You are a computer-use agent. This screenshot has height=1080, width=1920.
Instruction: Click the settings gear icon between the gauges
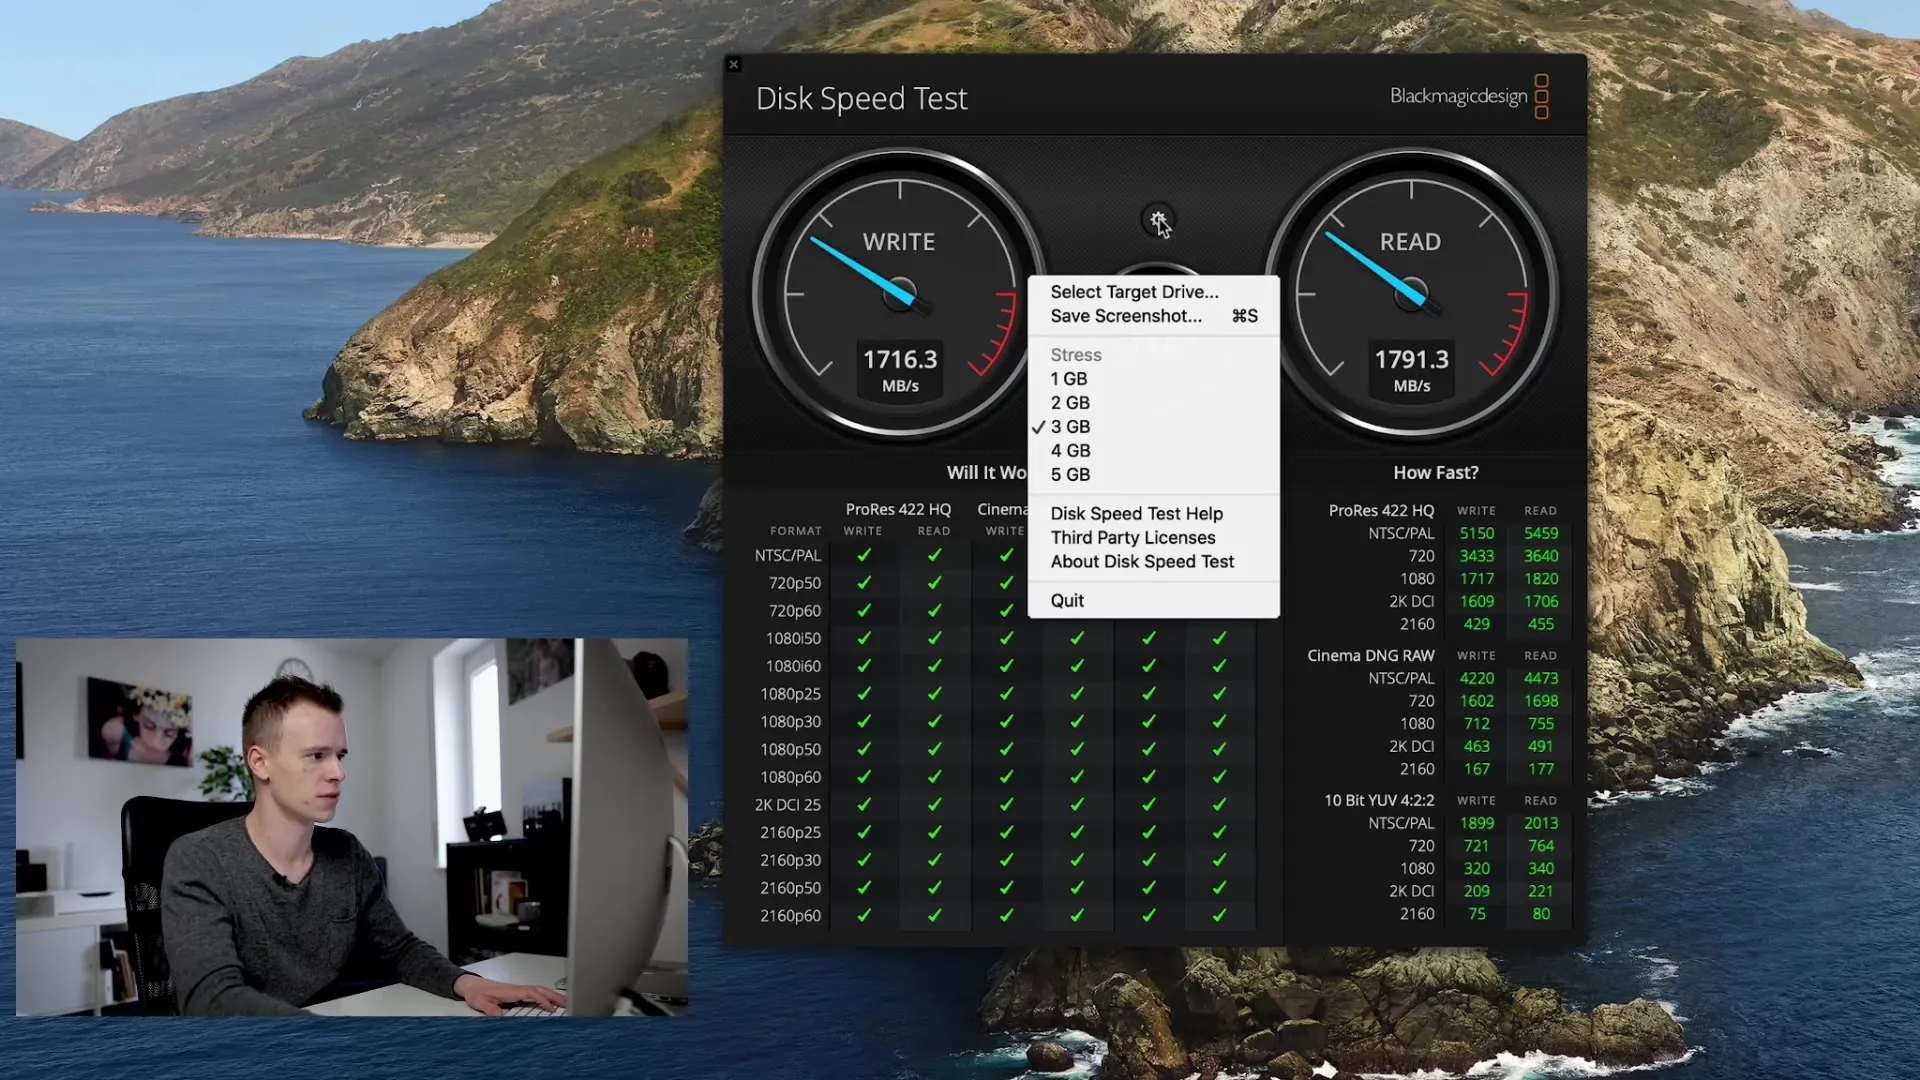point(1157,221)
